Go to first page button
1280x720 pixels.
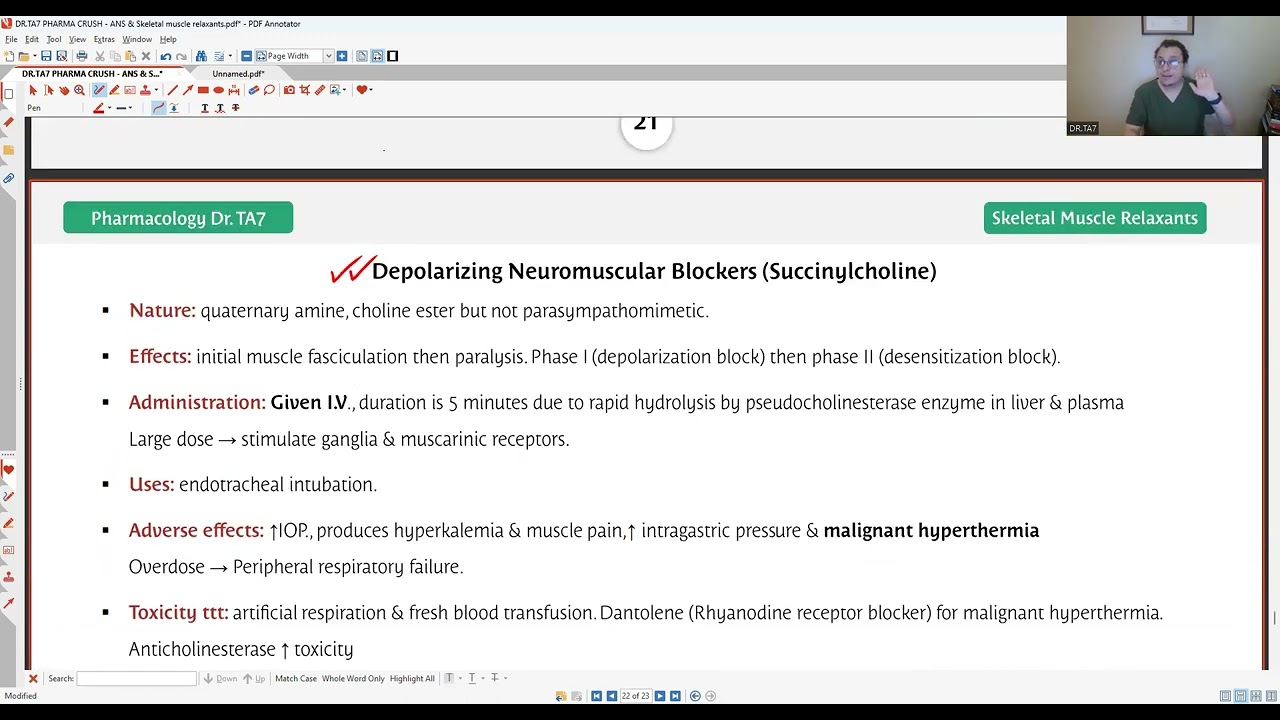point(596,696)
